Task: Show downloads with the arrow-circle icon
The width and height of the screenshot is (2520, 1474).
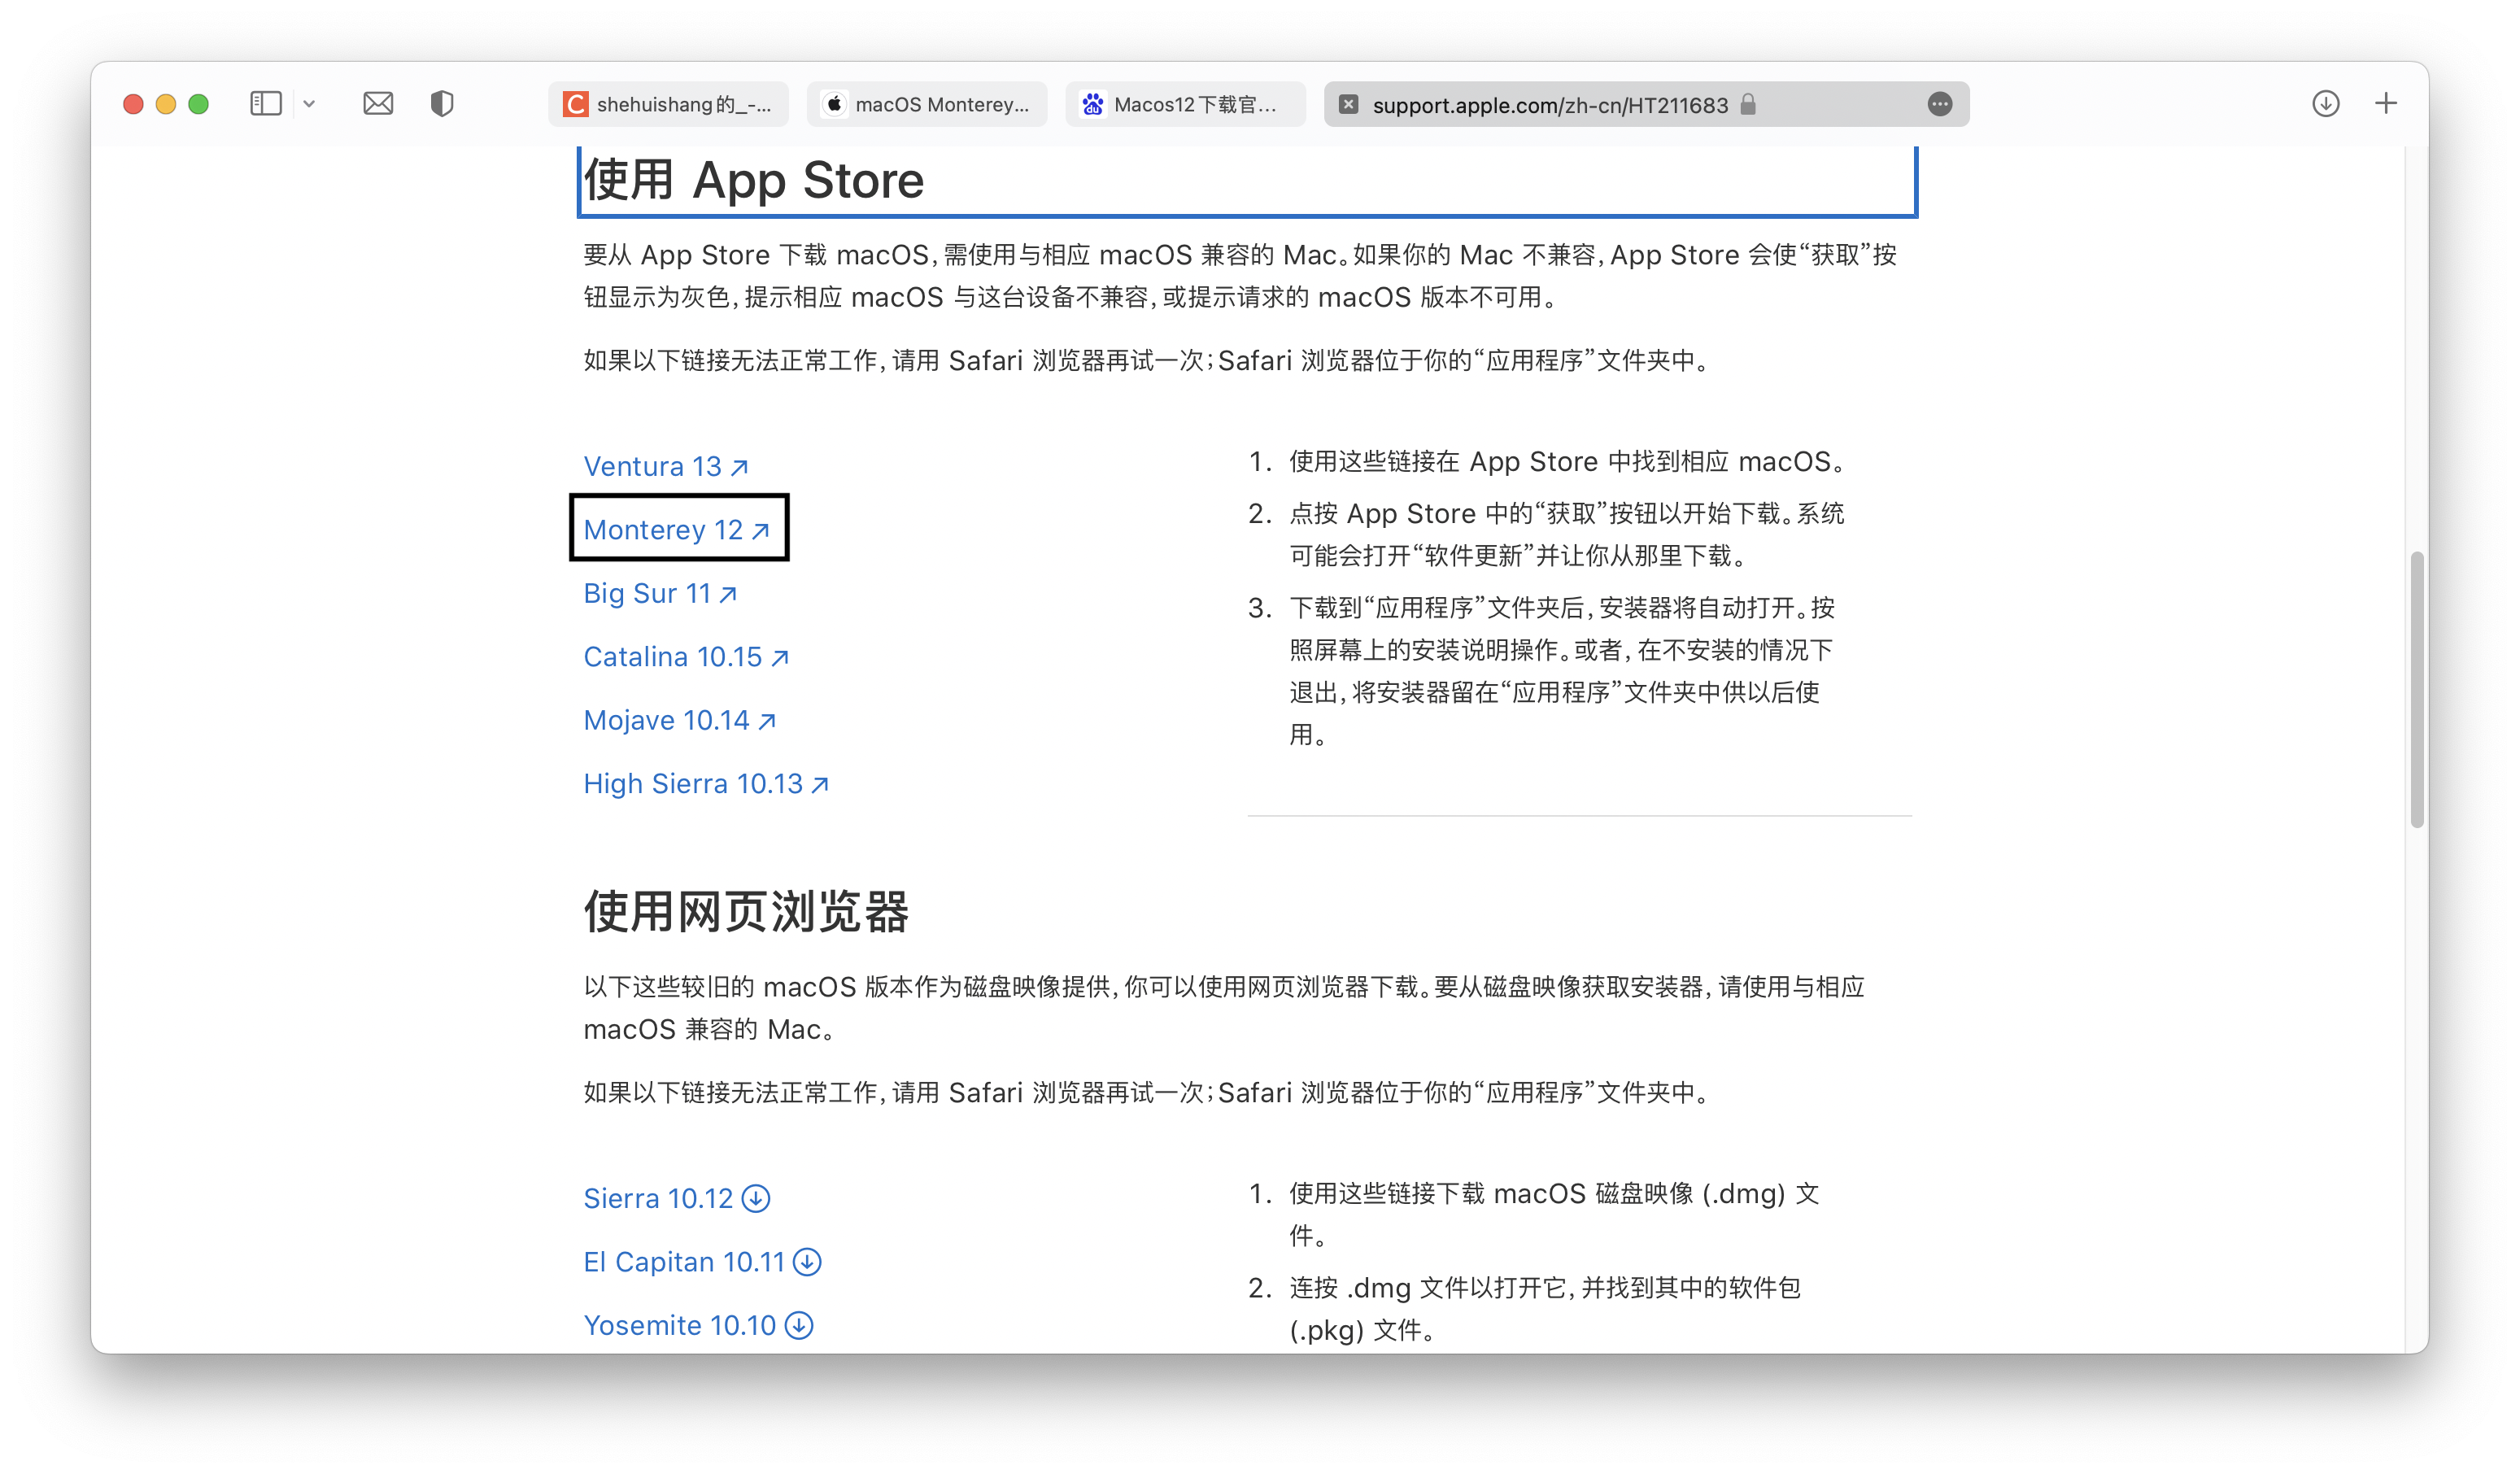Action: point(2325,104)
